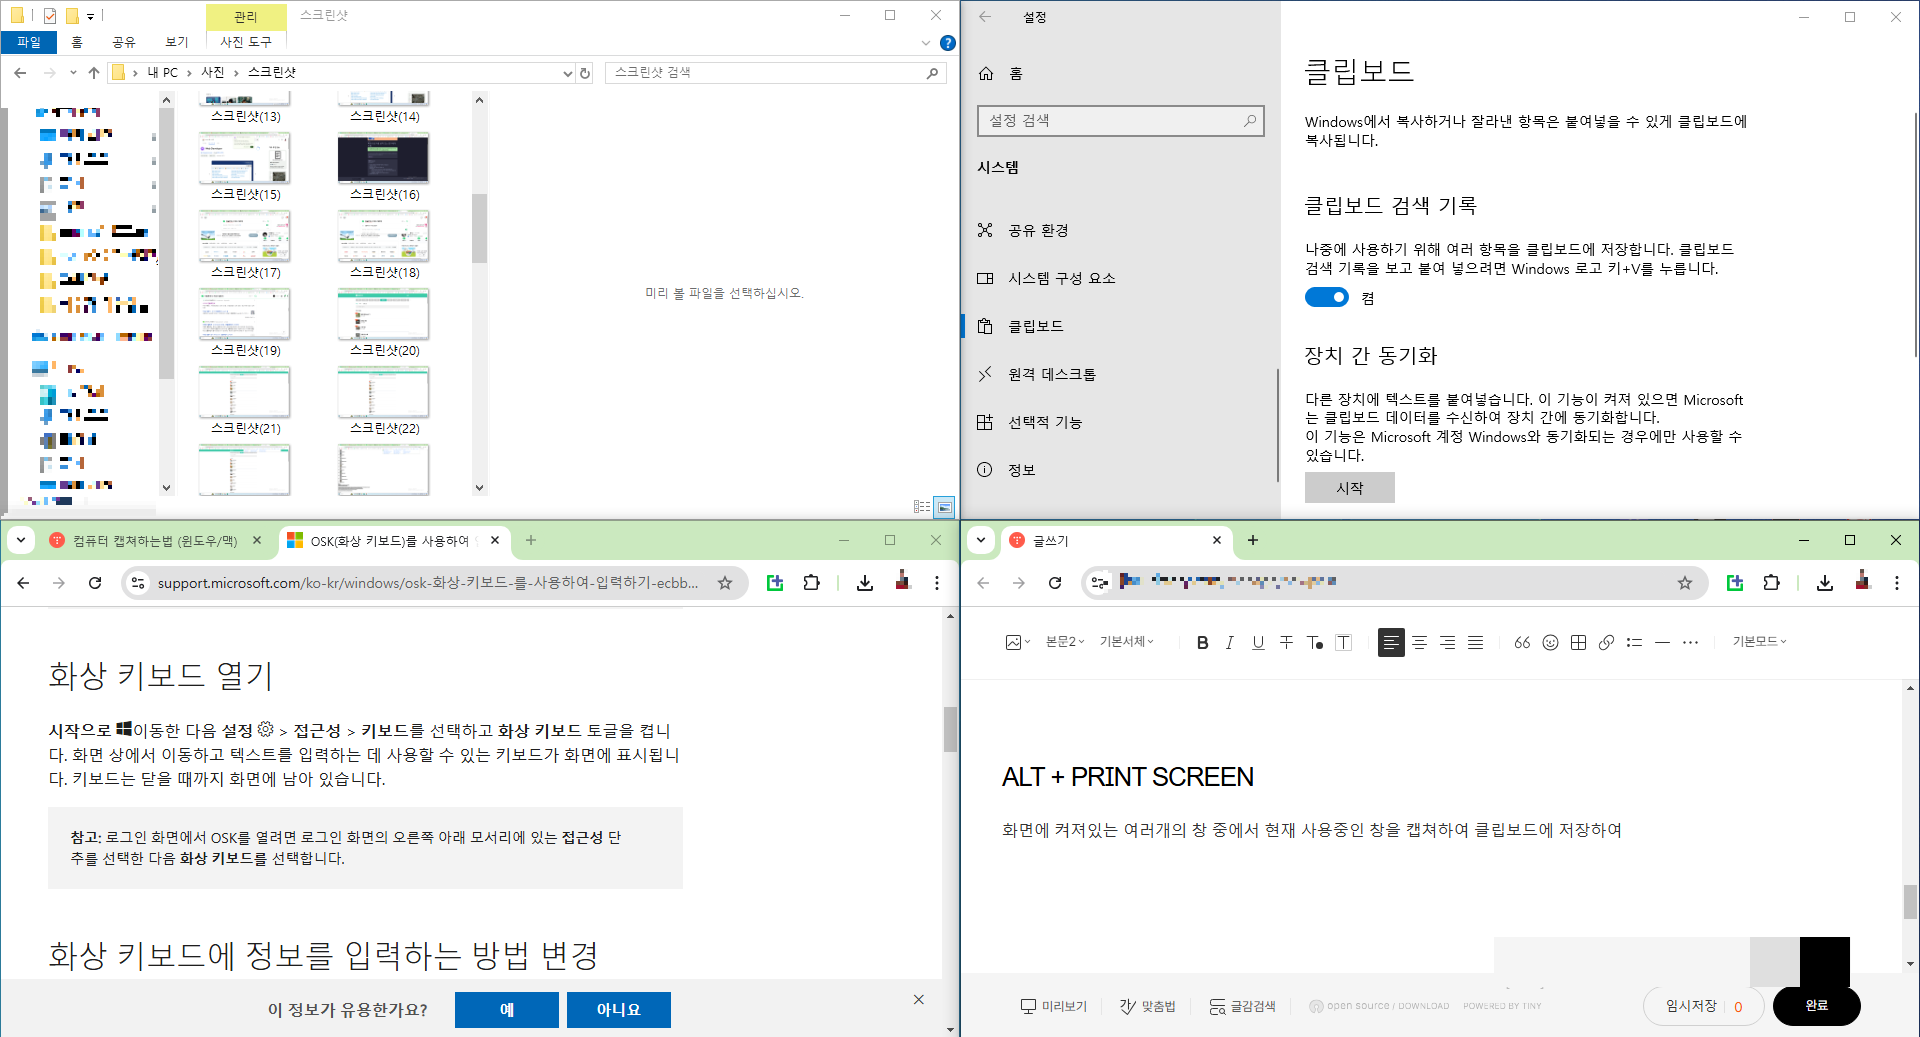Screen dimensions: 1920x1037
Task: Open the image insert dropdown in editor
Action: [x=1018, y=642]
